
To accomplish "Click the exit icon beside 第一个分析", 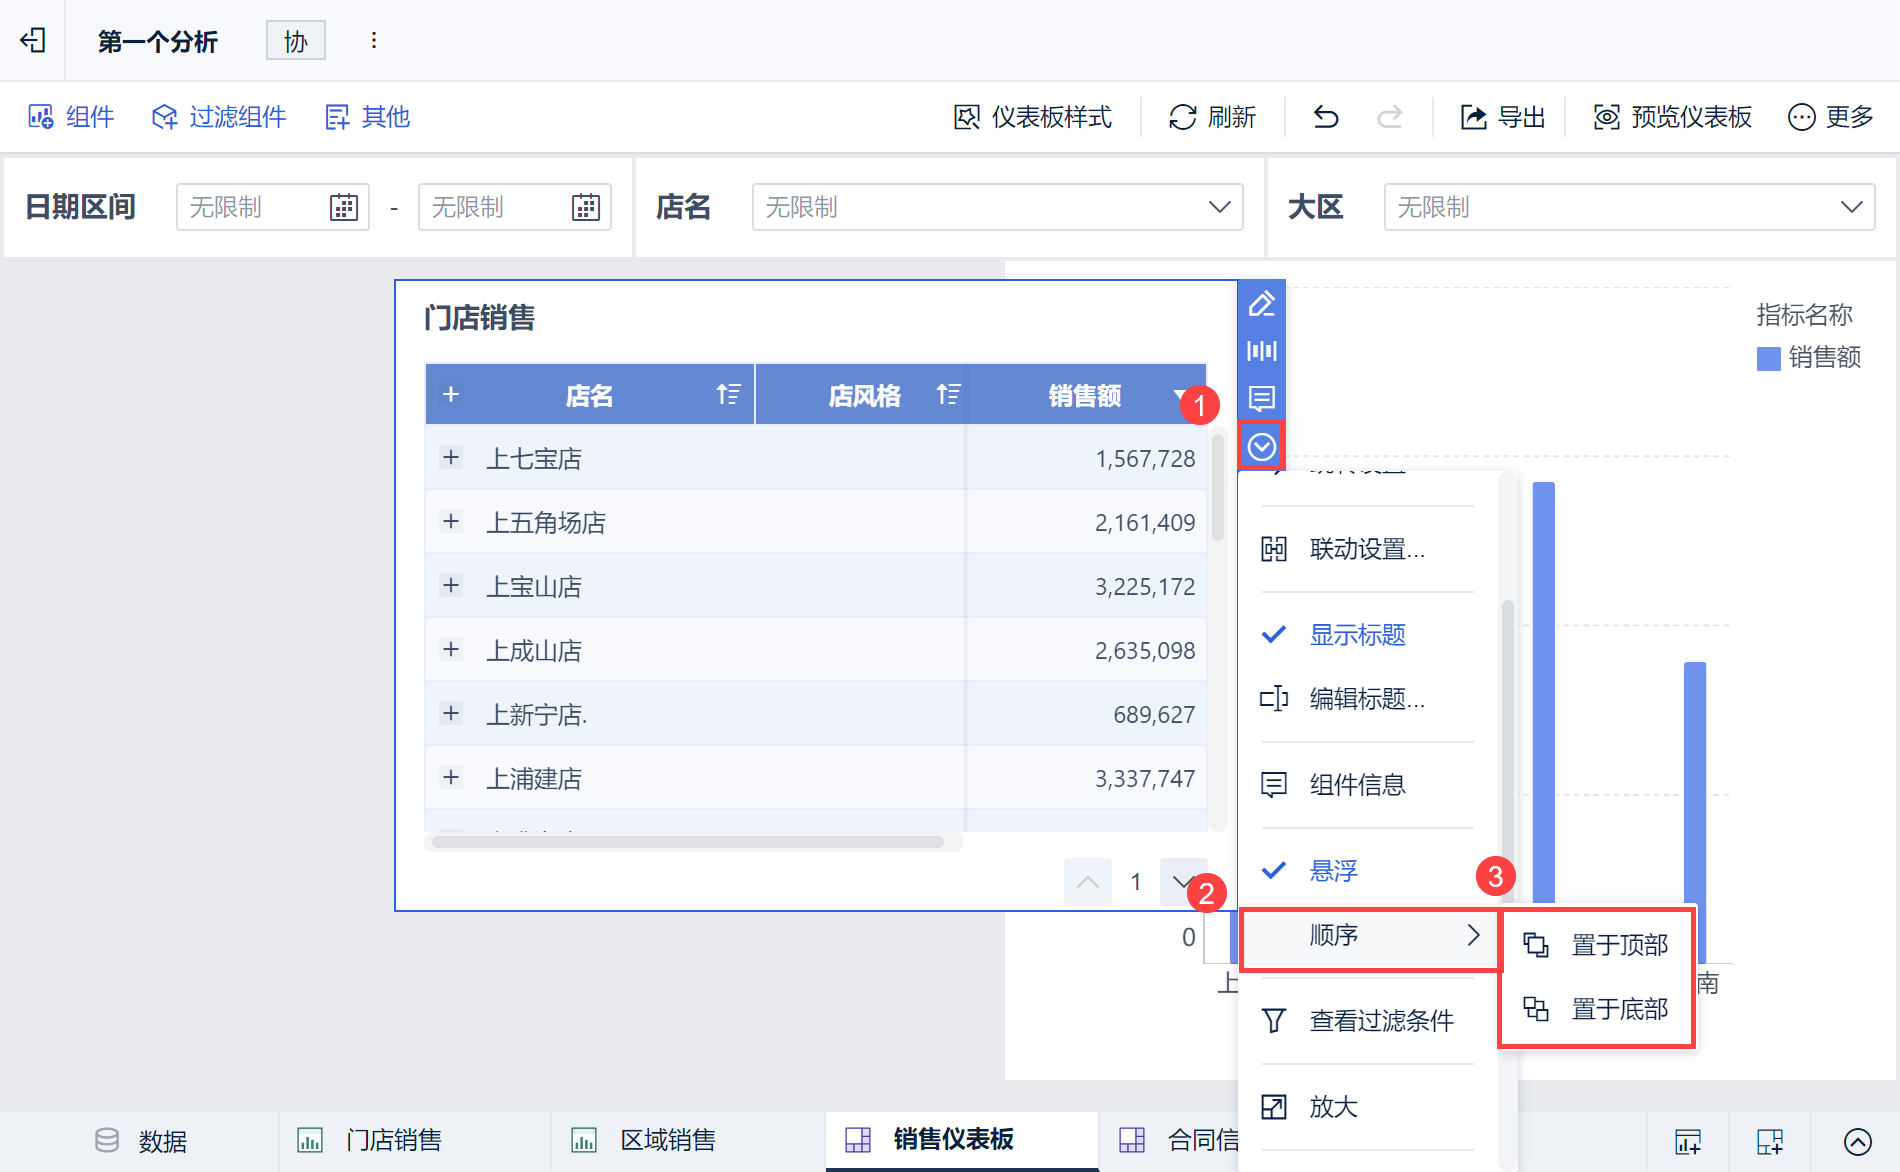I will (33, 40).
